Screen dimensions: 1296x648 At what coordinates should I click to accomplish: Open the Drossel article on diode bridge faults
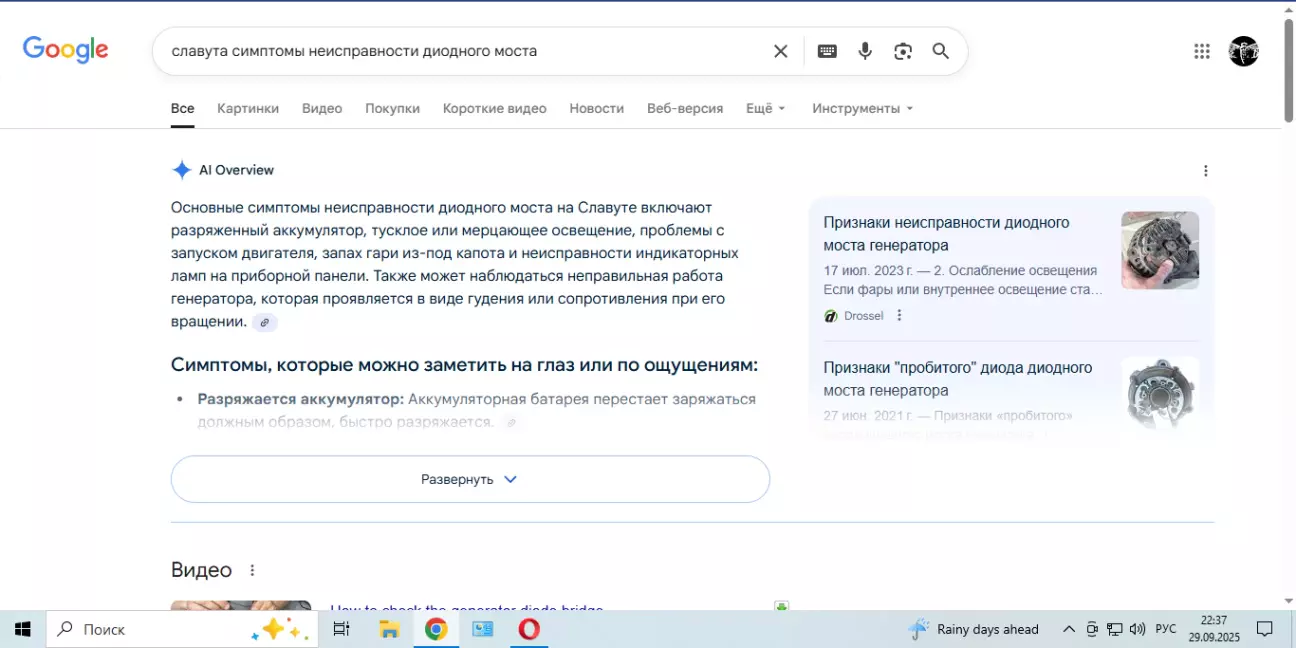946,234
